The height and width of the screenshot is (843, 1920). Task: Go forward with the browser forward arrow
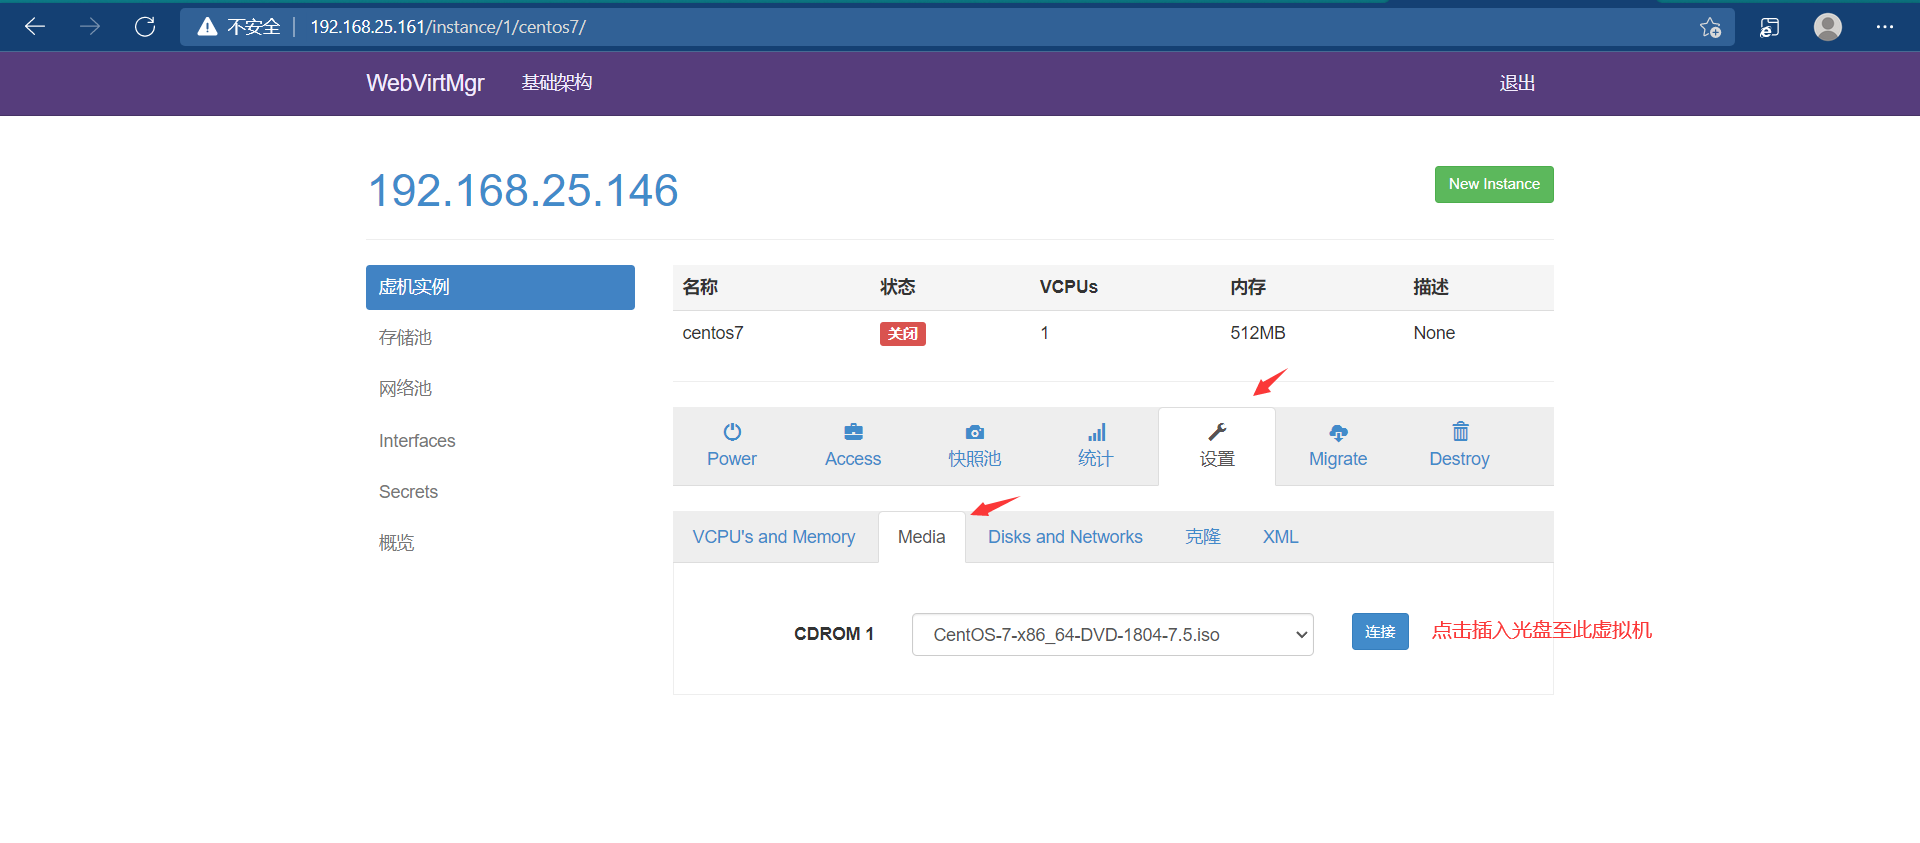point(90,27)
